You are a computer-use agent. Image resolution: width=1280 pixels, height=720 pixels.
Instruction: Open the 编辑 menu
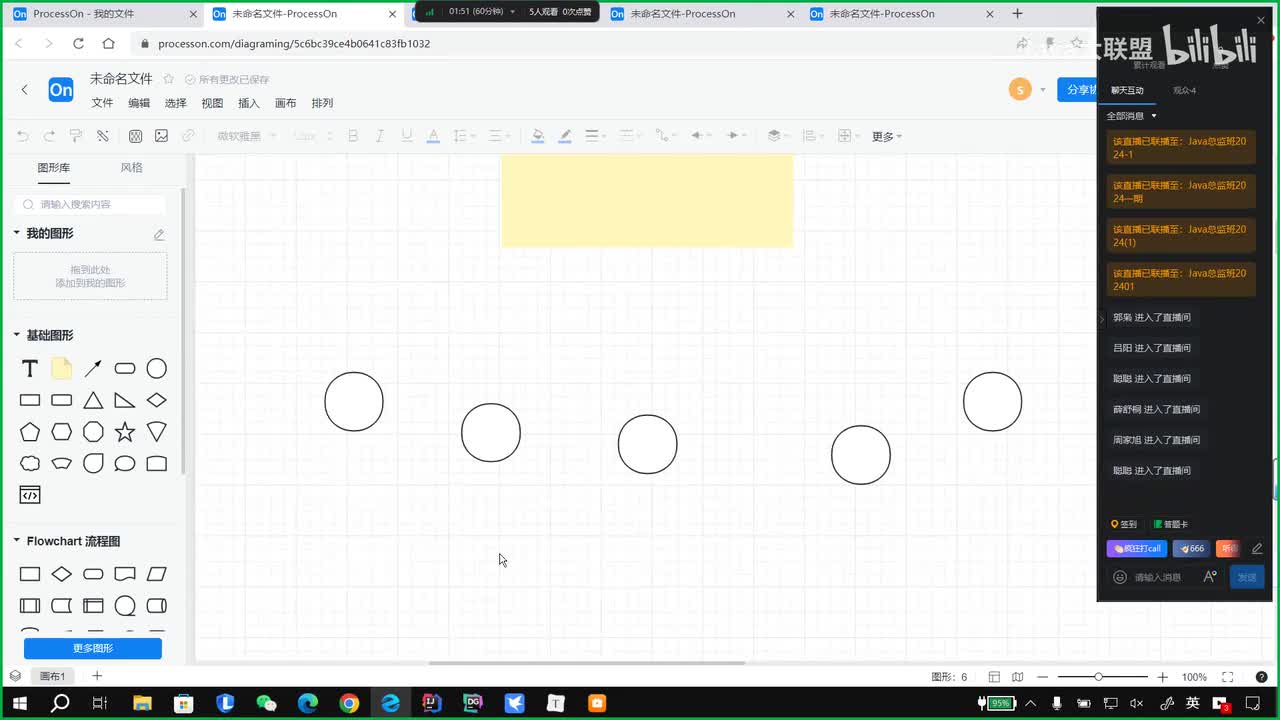coord(139,103)
